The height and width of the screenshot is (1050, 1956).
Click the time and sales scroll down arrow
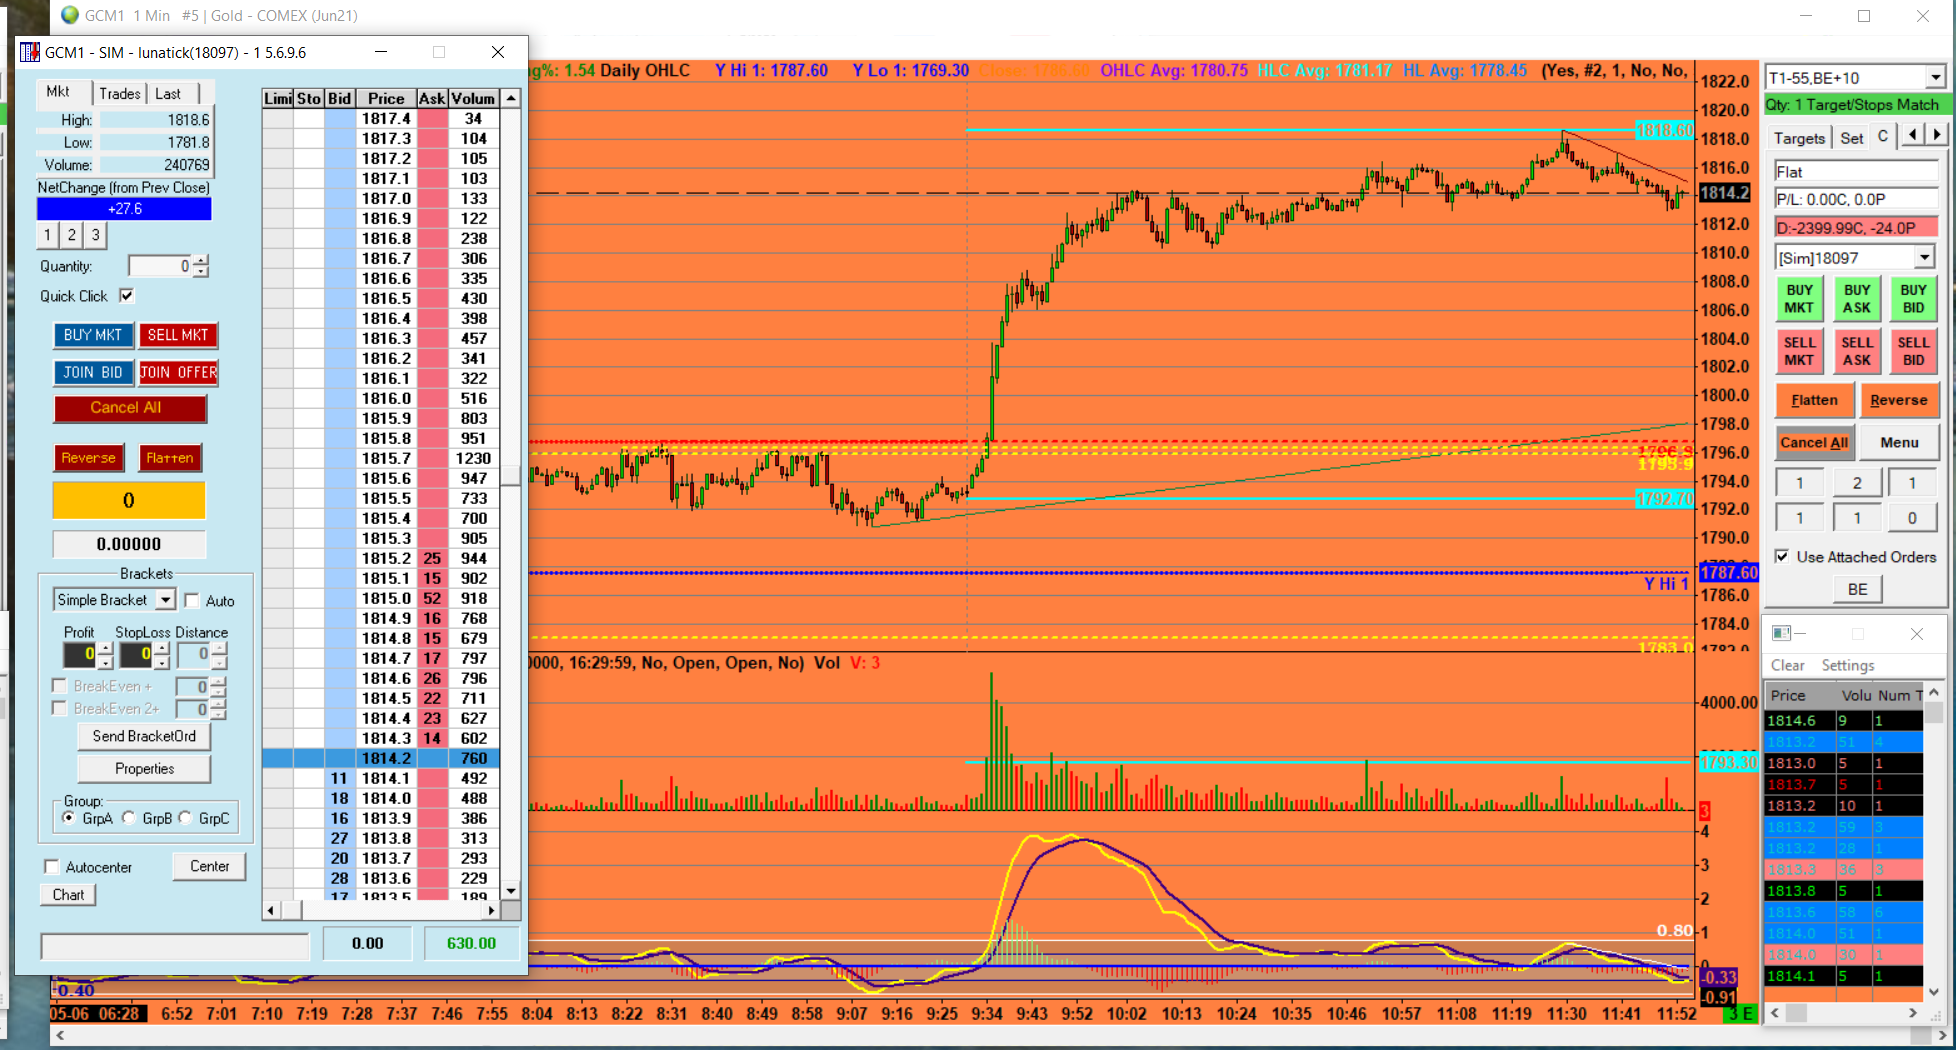click(x=1933, y=992)
